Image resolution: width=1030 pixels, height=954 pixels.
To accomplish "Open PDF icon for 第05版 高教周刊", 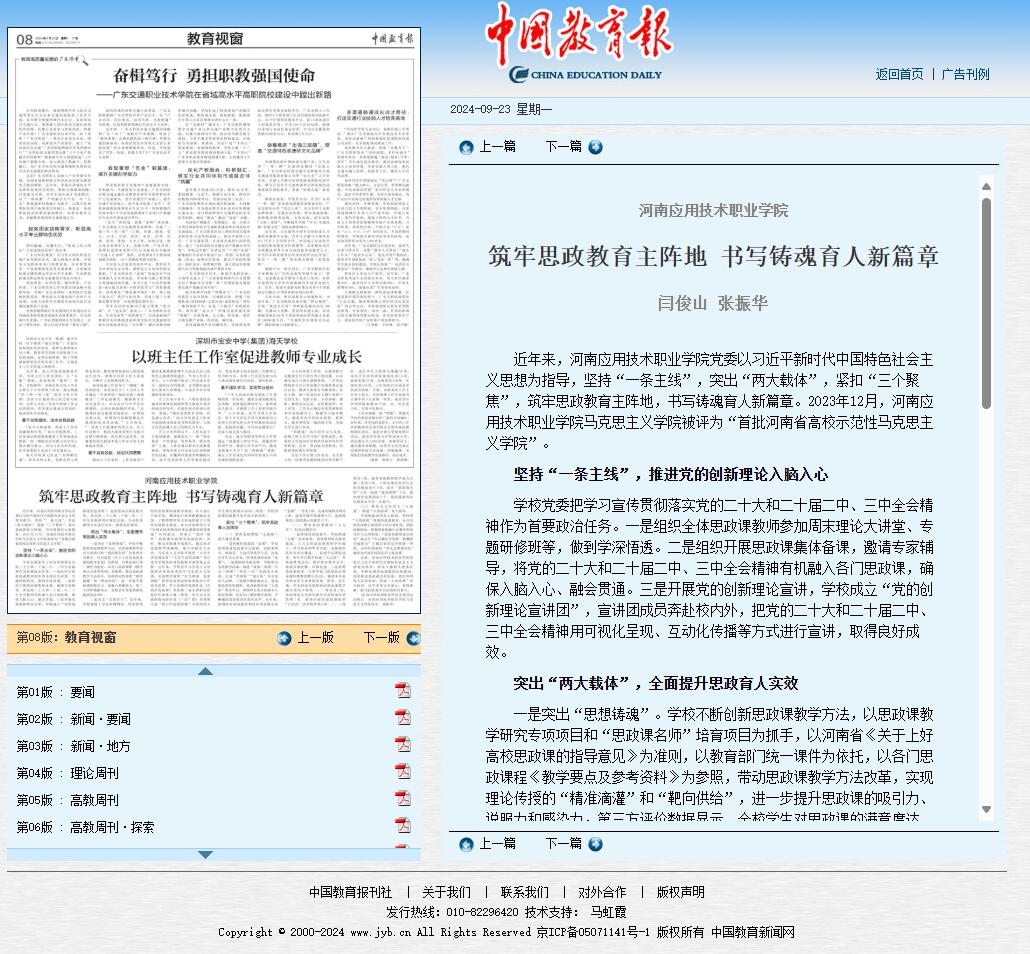I will (403, 799).
